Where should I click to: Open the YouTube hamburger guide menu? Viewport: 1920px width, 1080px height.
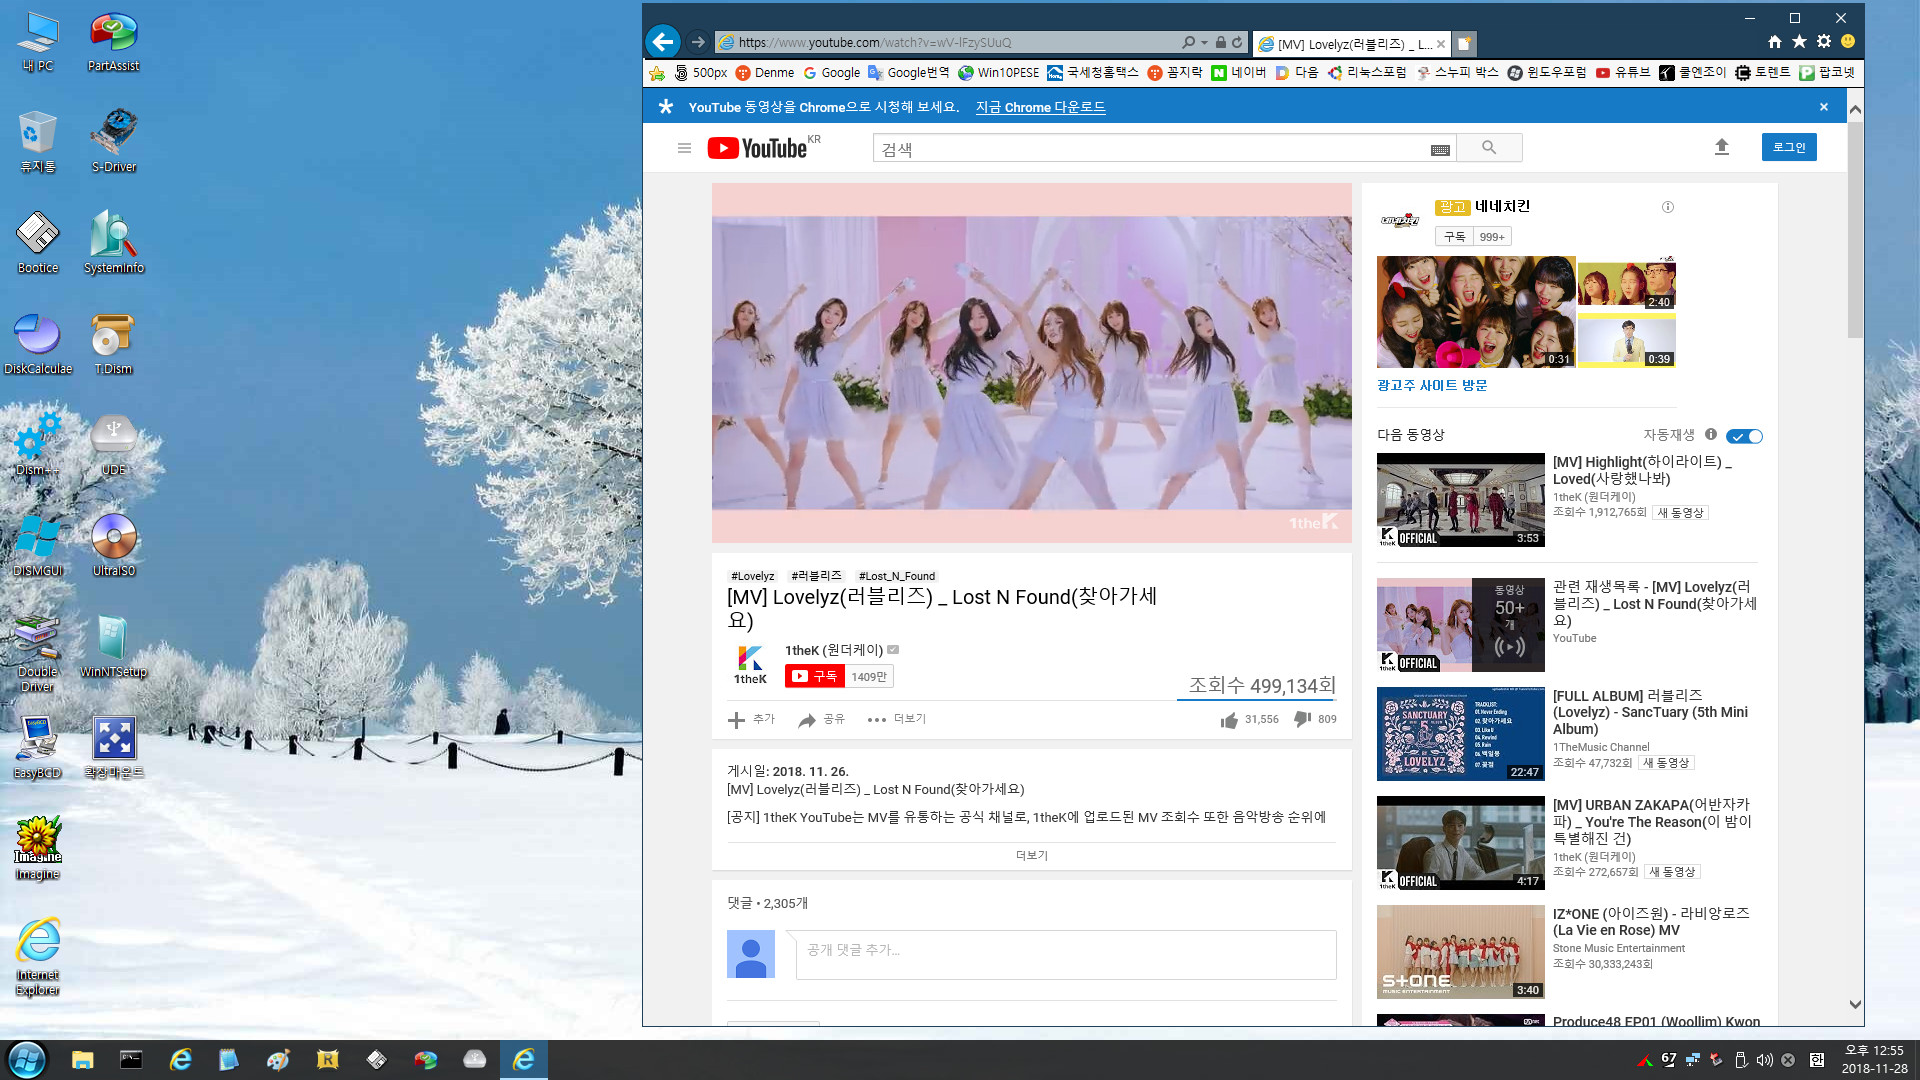(x=684, y=148)
